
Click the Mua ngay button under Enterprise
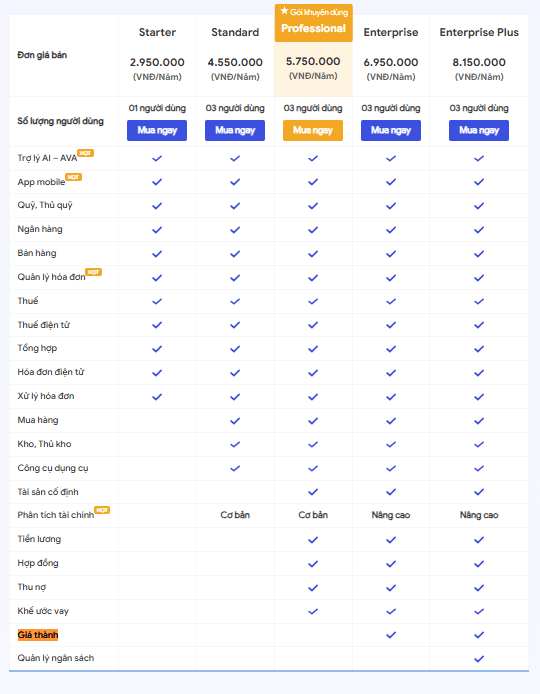(390, 131)
